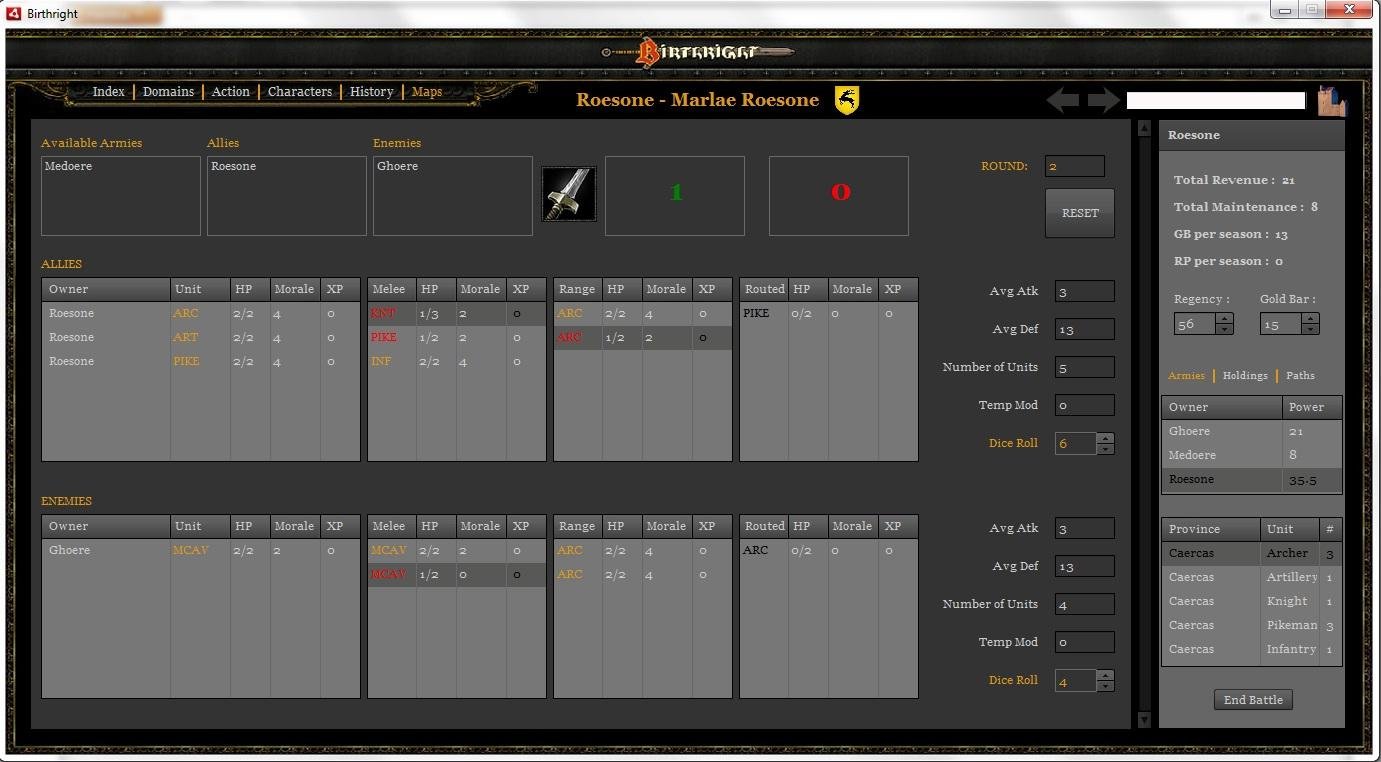Open the Action menu

[x=230, y=92]
